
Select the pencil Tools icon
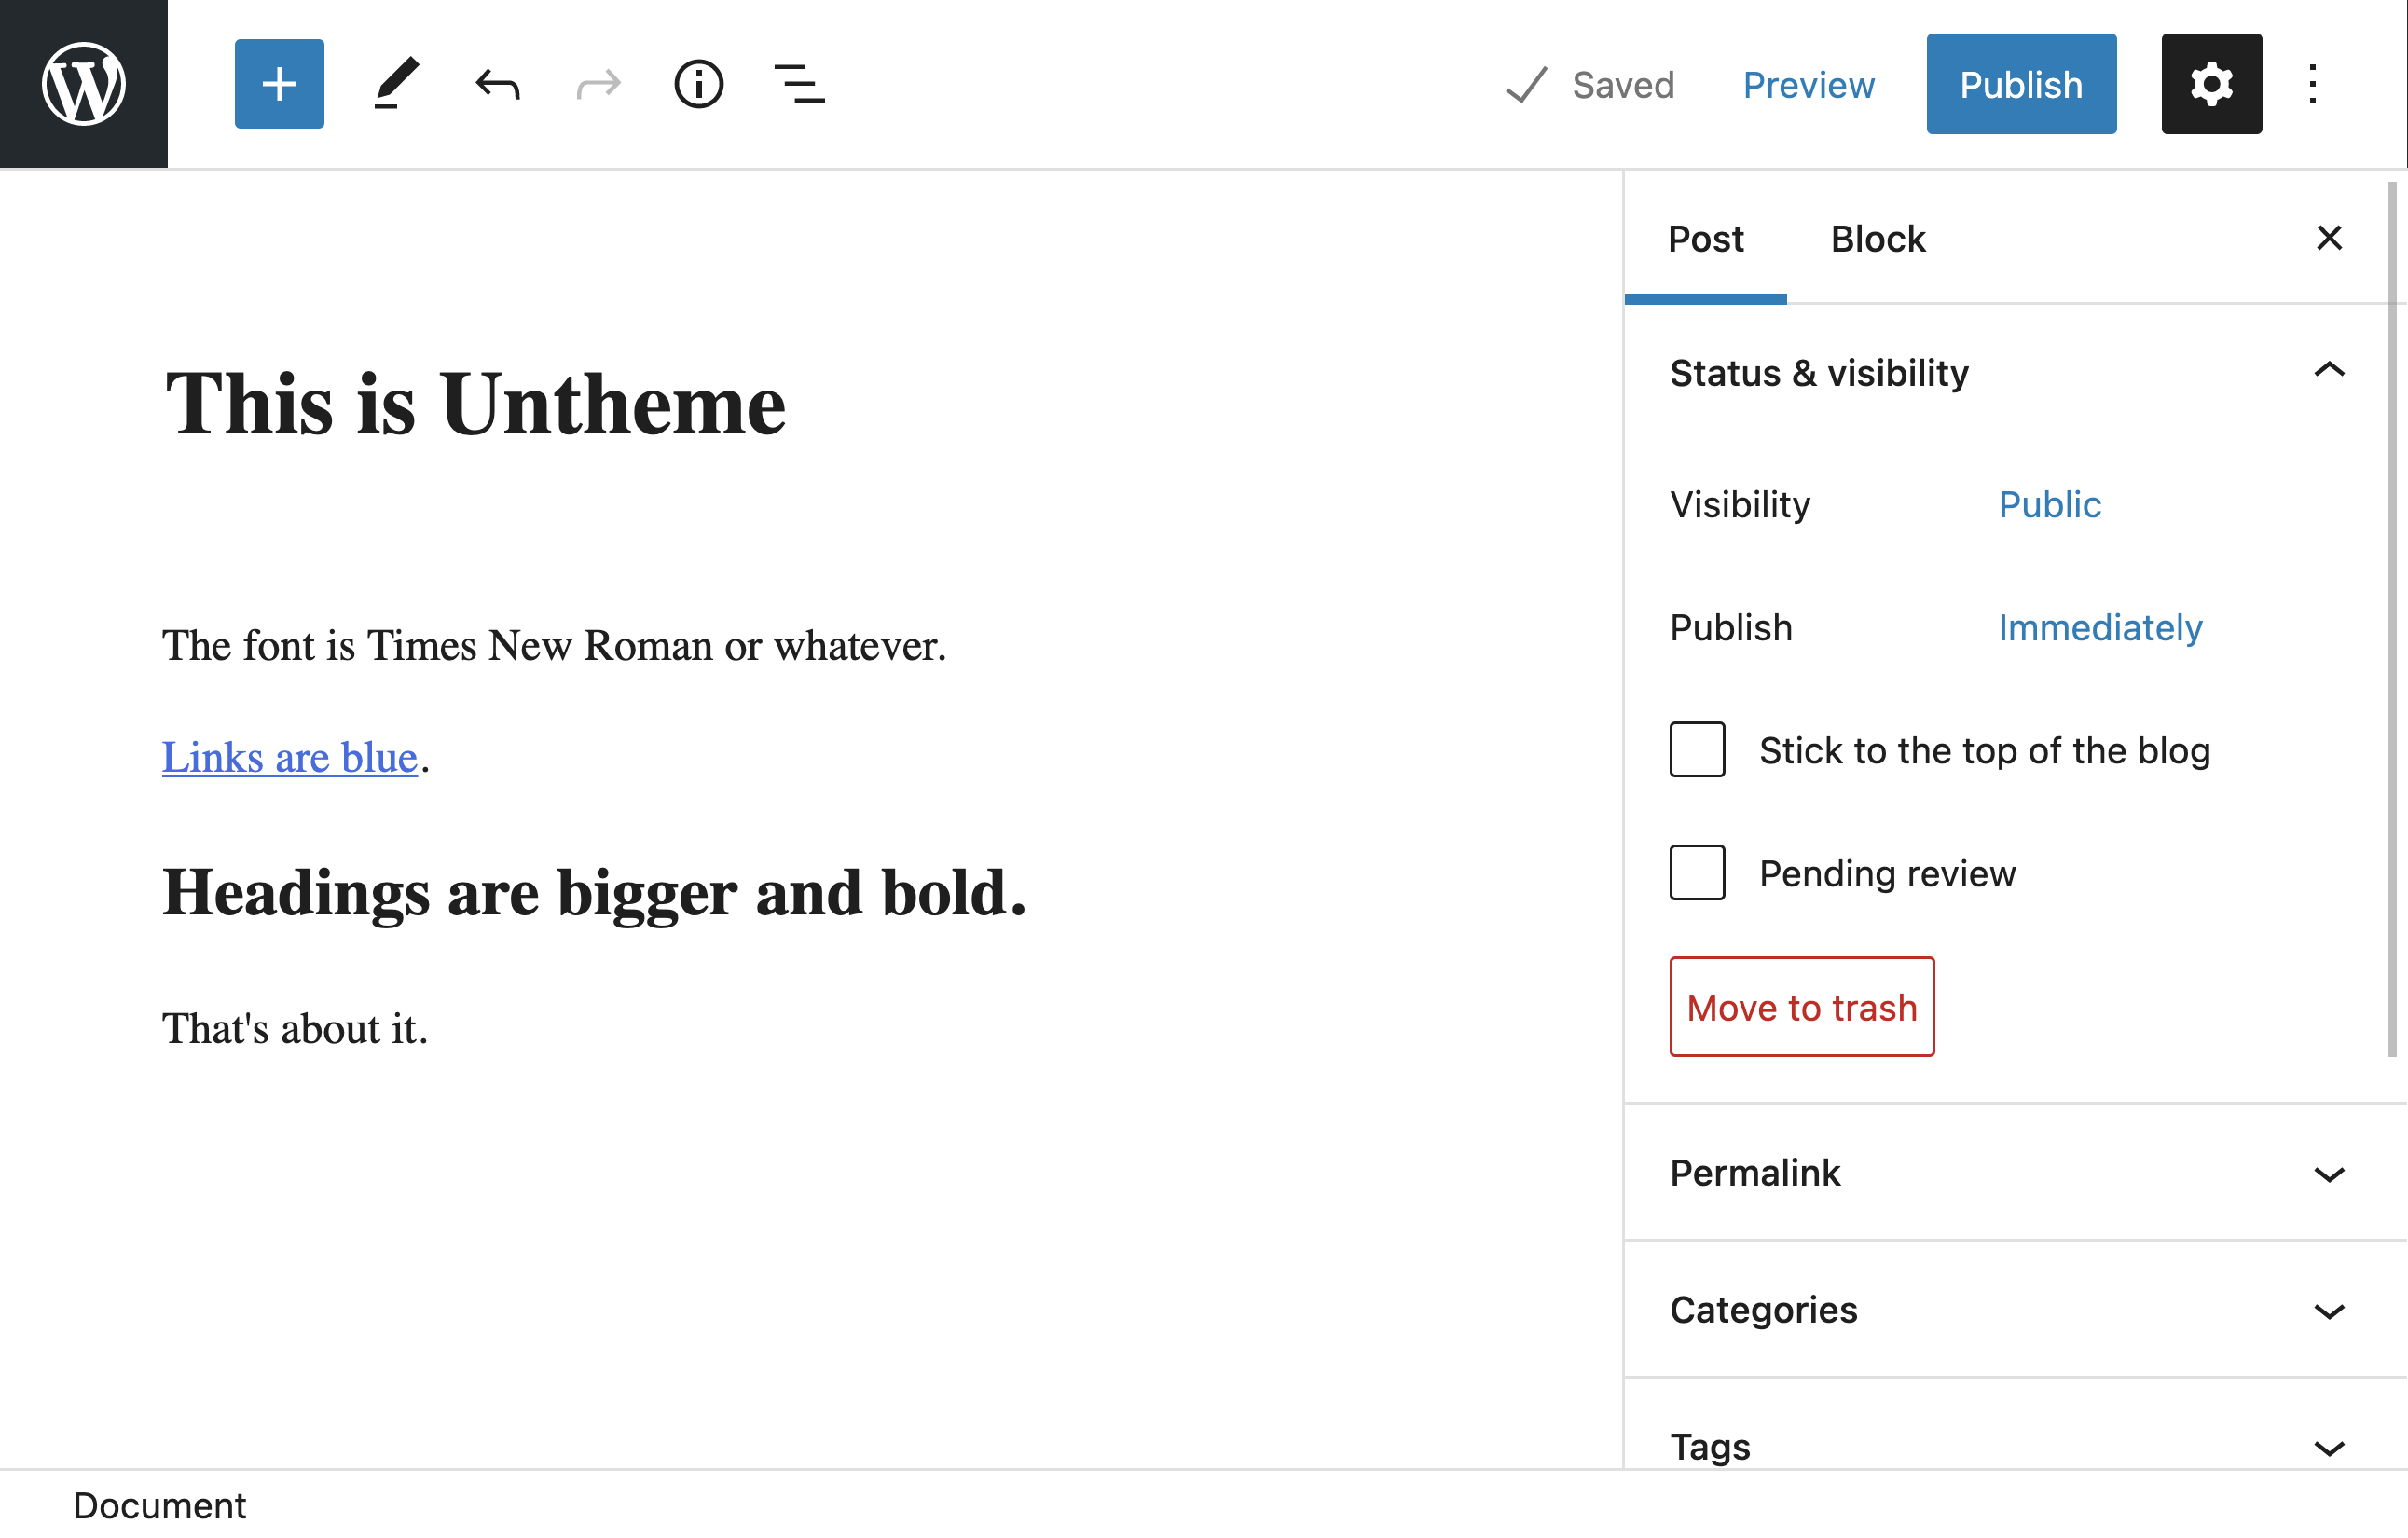396,84
